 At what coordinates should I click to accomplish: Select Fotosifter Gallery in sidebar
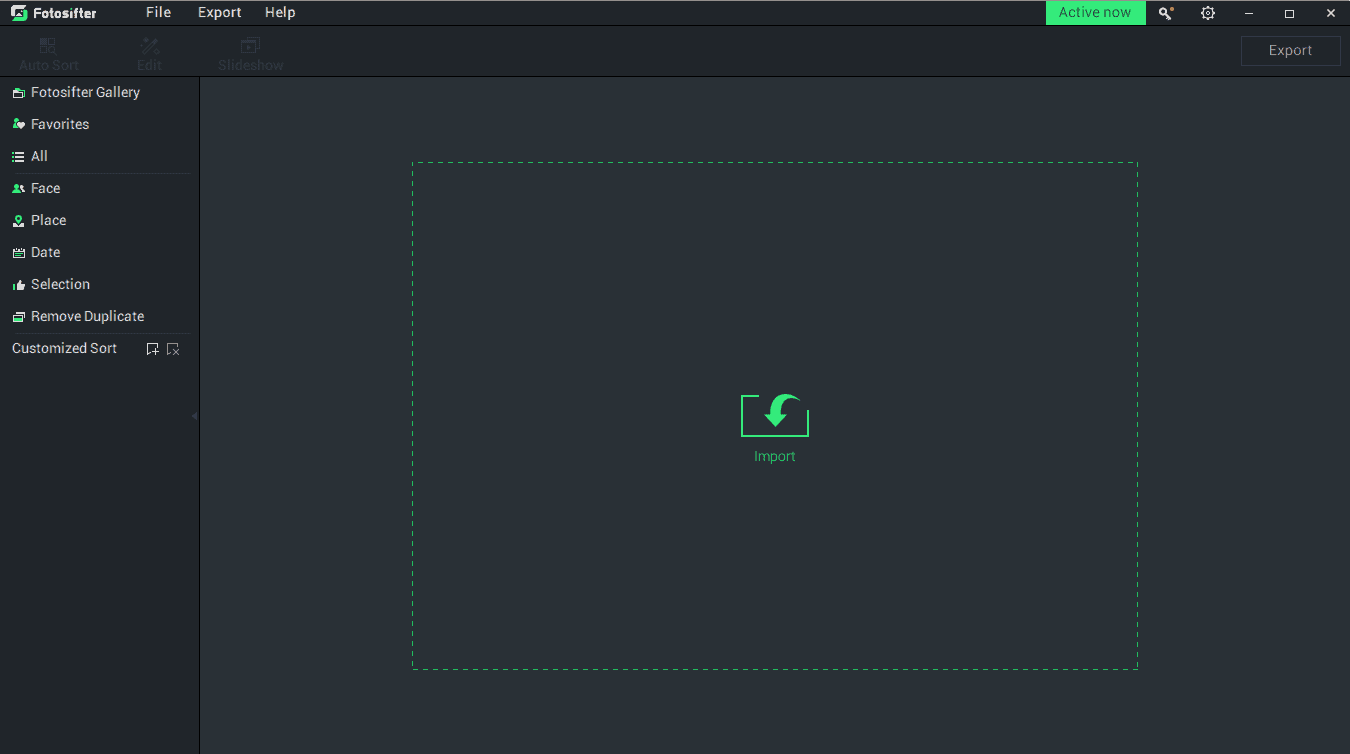[x=84, y=92]
